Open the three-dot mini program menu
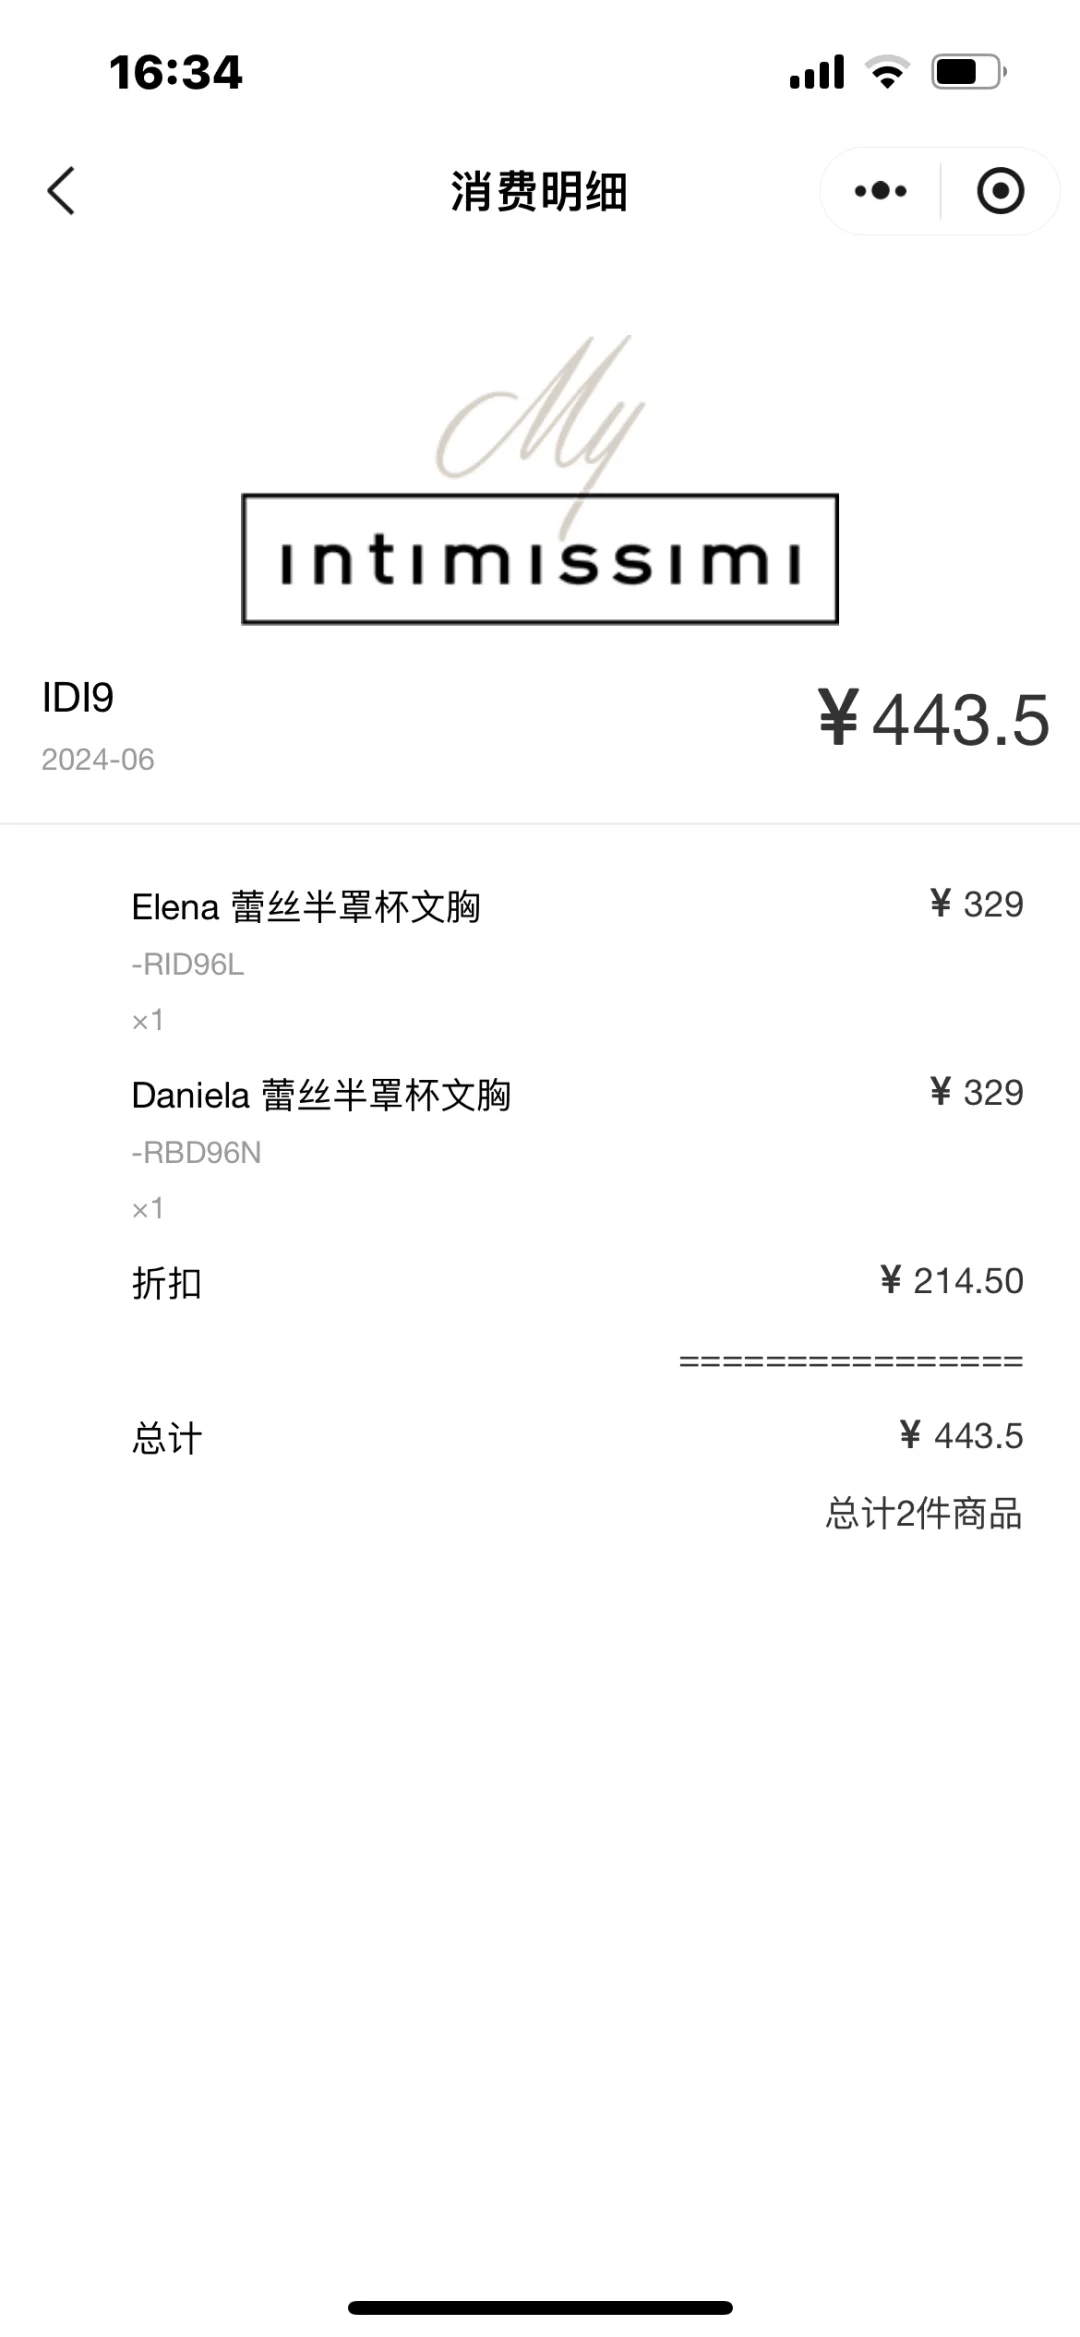Viewport: 1080px width, 2337px height. (880, 191)
